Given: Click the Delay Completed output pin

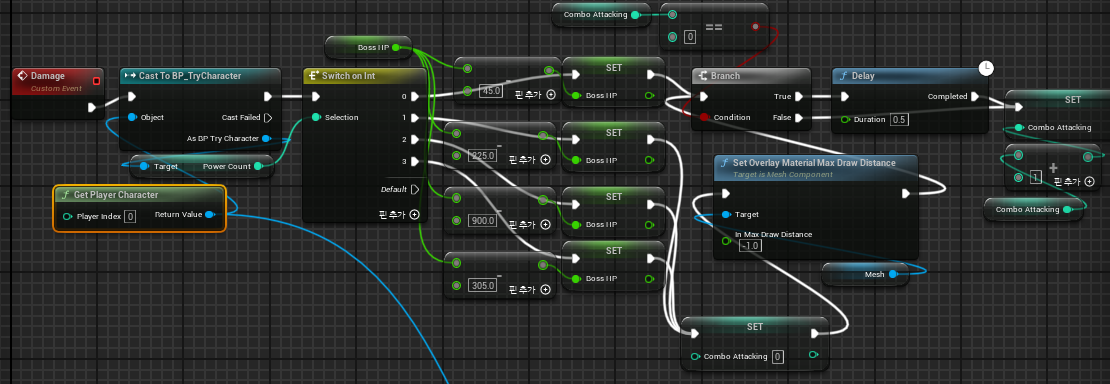Looking at the screenshot, I should (975, 97).
